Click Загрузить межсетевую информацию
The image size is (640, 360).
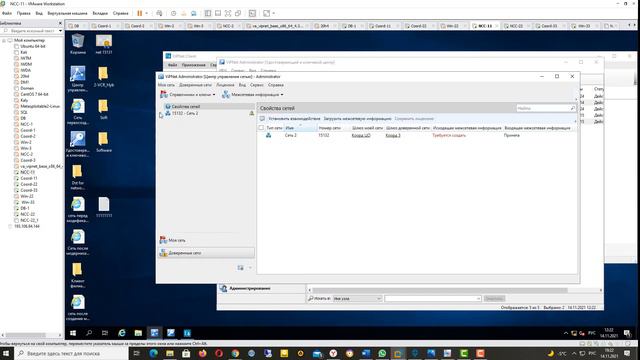pyautogui.click(x=357, y=118)
